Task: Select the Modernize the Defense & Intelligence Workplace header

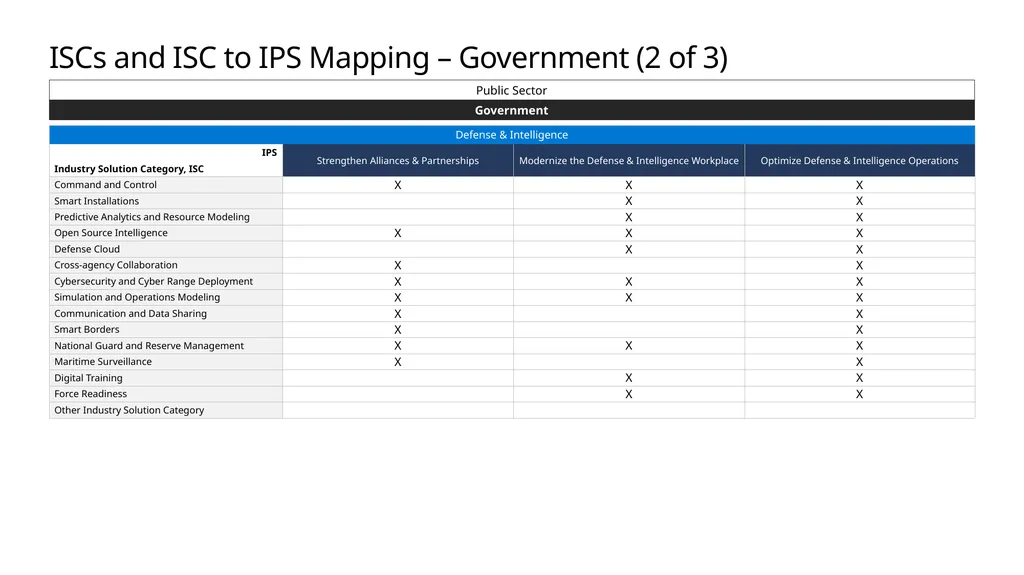Action: [x=629, y=161]
